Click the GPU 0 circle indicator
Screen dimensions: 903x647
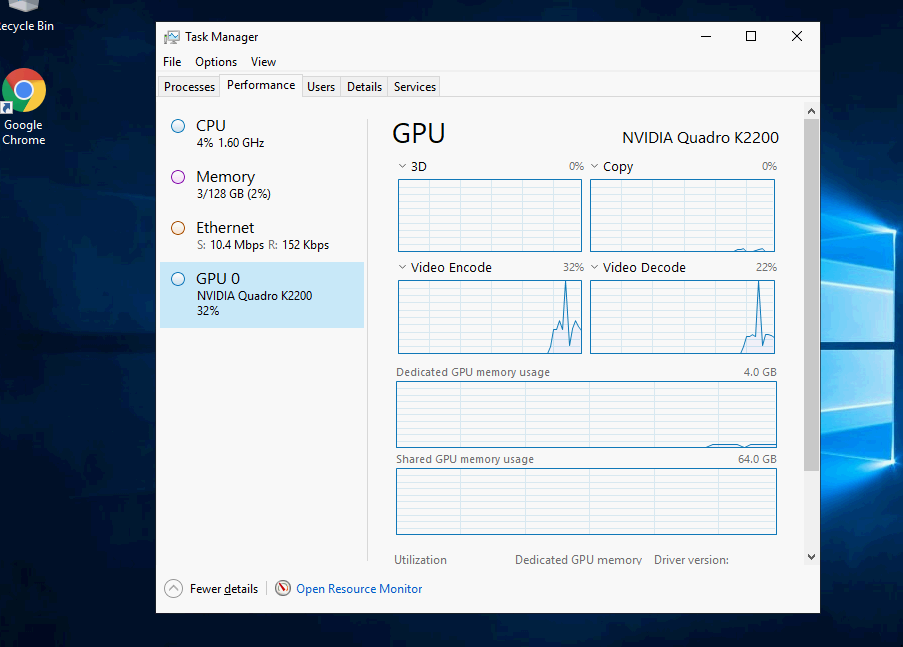[x=178, y=279]
